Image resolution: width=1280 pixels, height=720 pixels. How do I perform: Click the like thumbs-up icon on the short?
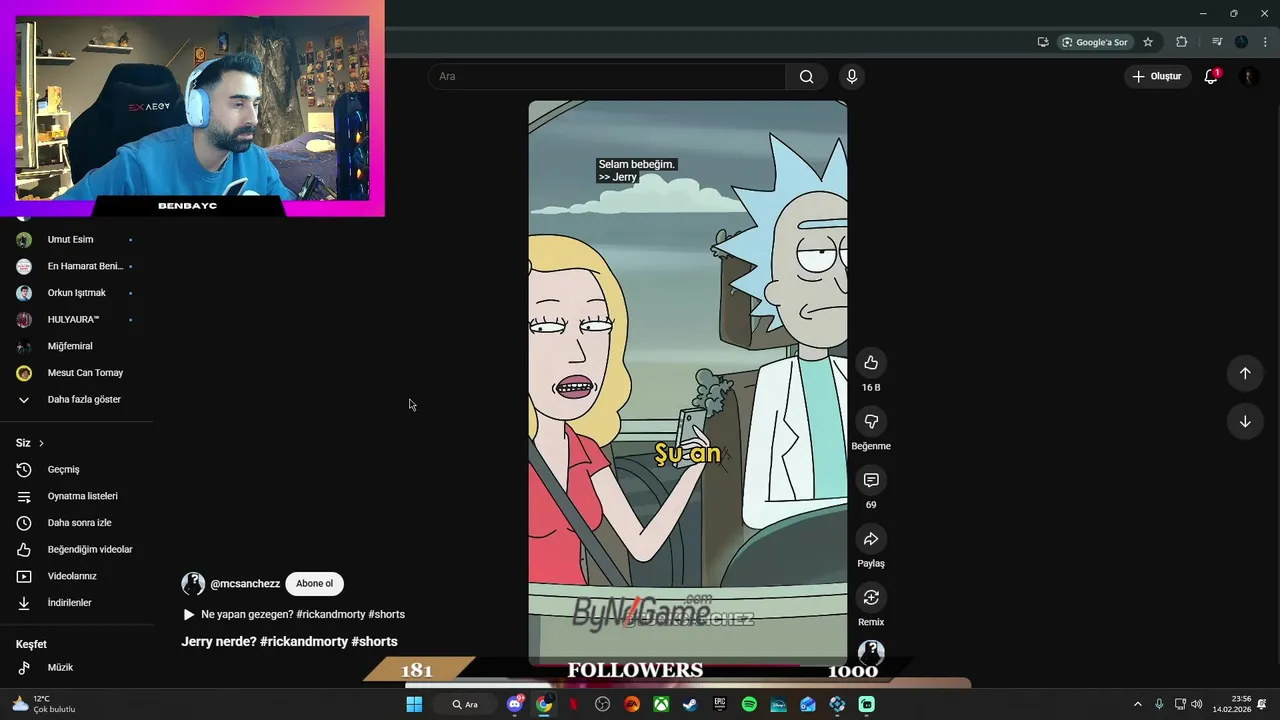point(871,363)
